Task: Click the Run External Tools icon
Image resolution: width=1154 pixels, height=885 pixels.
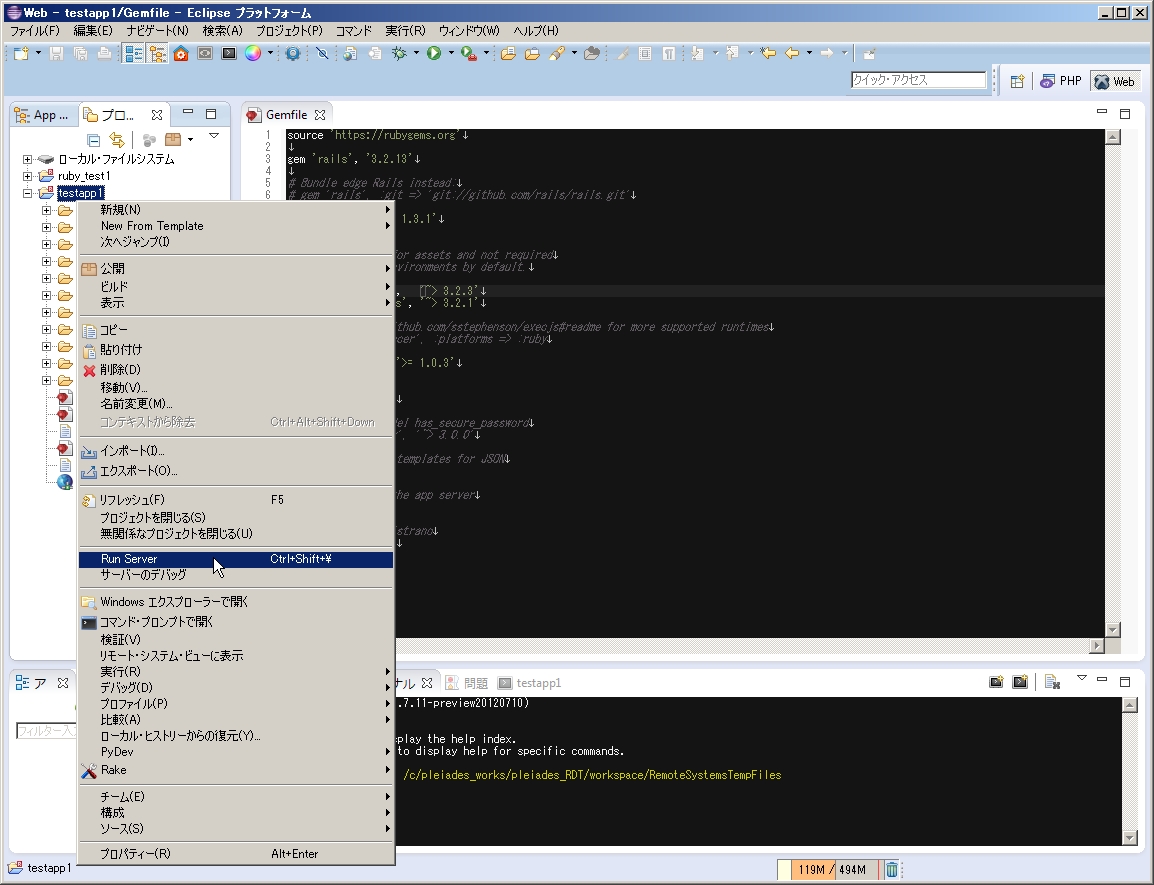Action: click(x=468, y=53)
